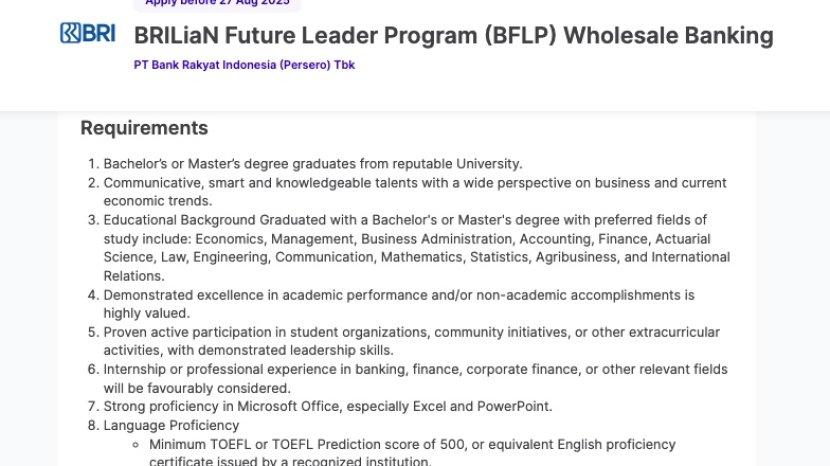Click the Minimum TOEFL score sub-bullet
The width and height of the screenshot is (830, 466).
[412, 444]
